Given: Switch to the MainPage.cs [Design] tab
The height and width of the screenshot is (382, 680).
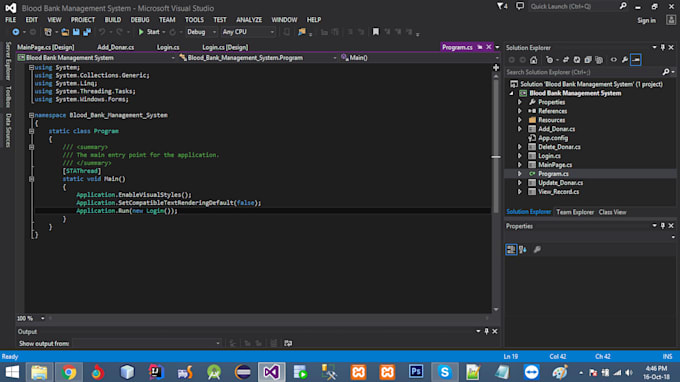Looking at the screenshot, I should (x=46, y=47).
